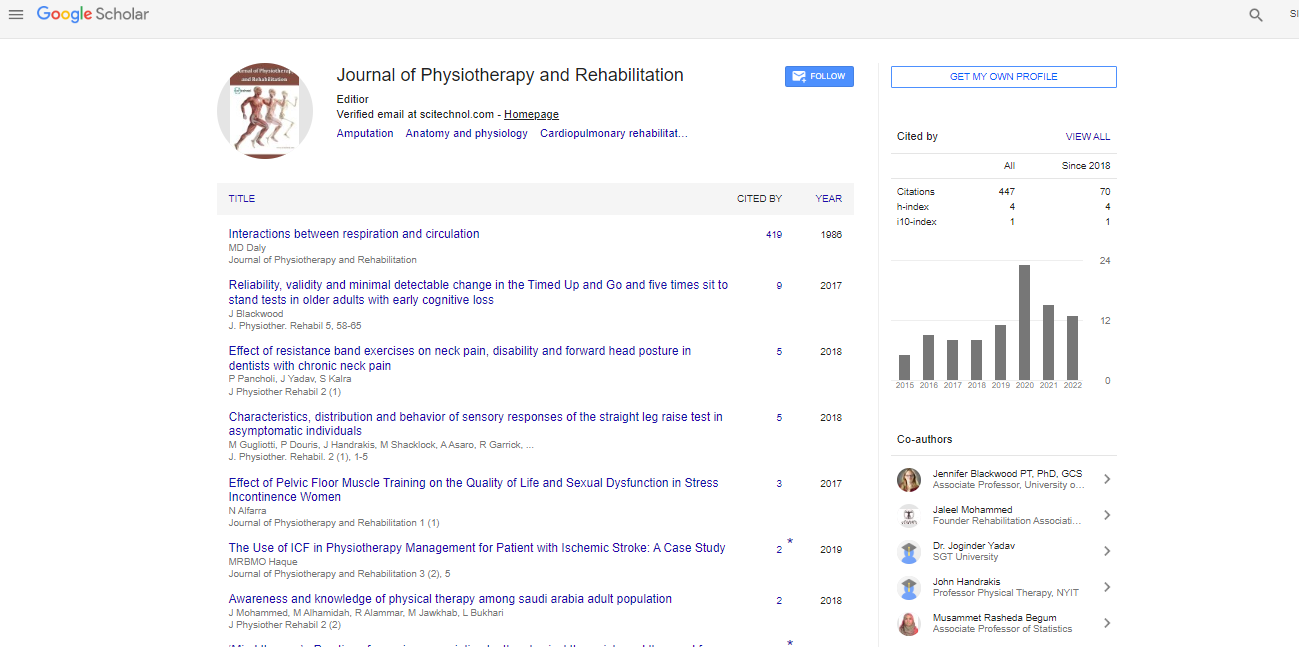Click 'SGT University' affiliation text

pyautogui.click(x=965, y=557)
